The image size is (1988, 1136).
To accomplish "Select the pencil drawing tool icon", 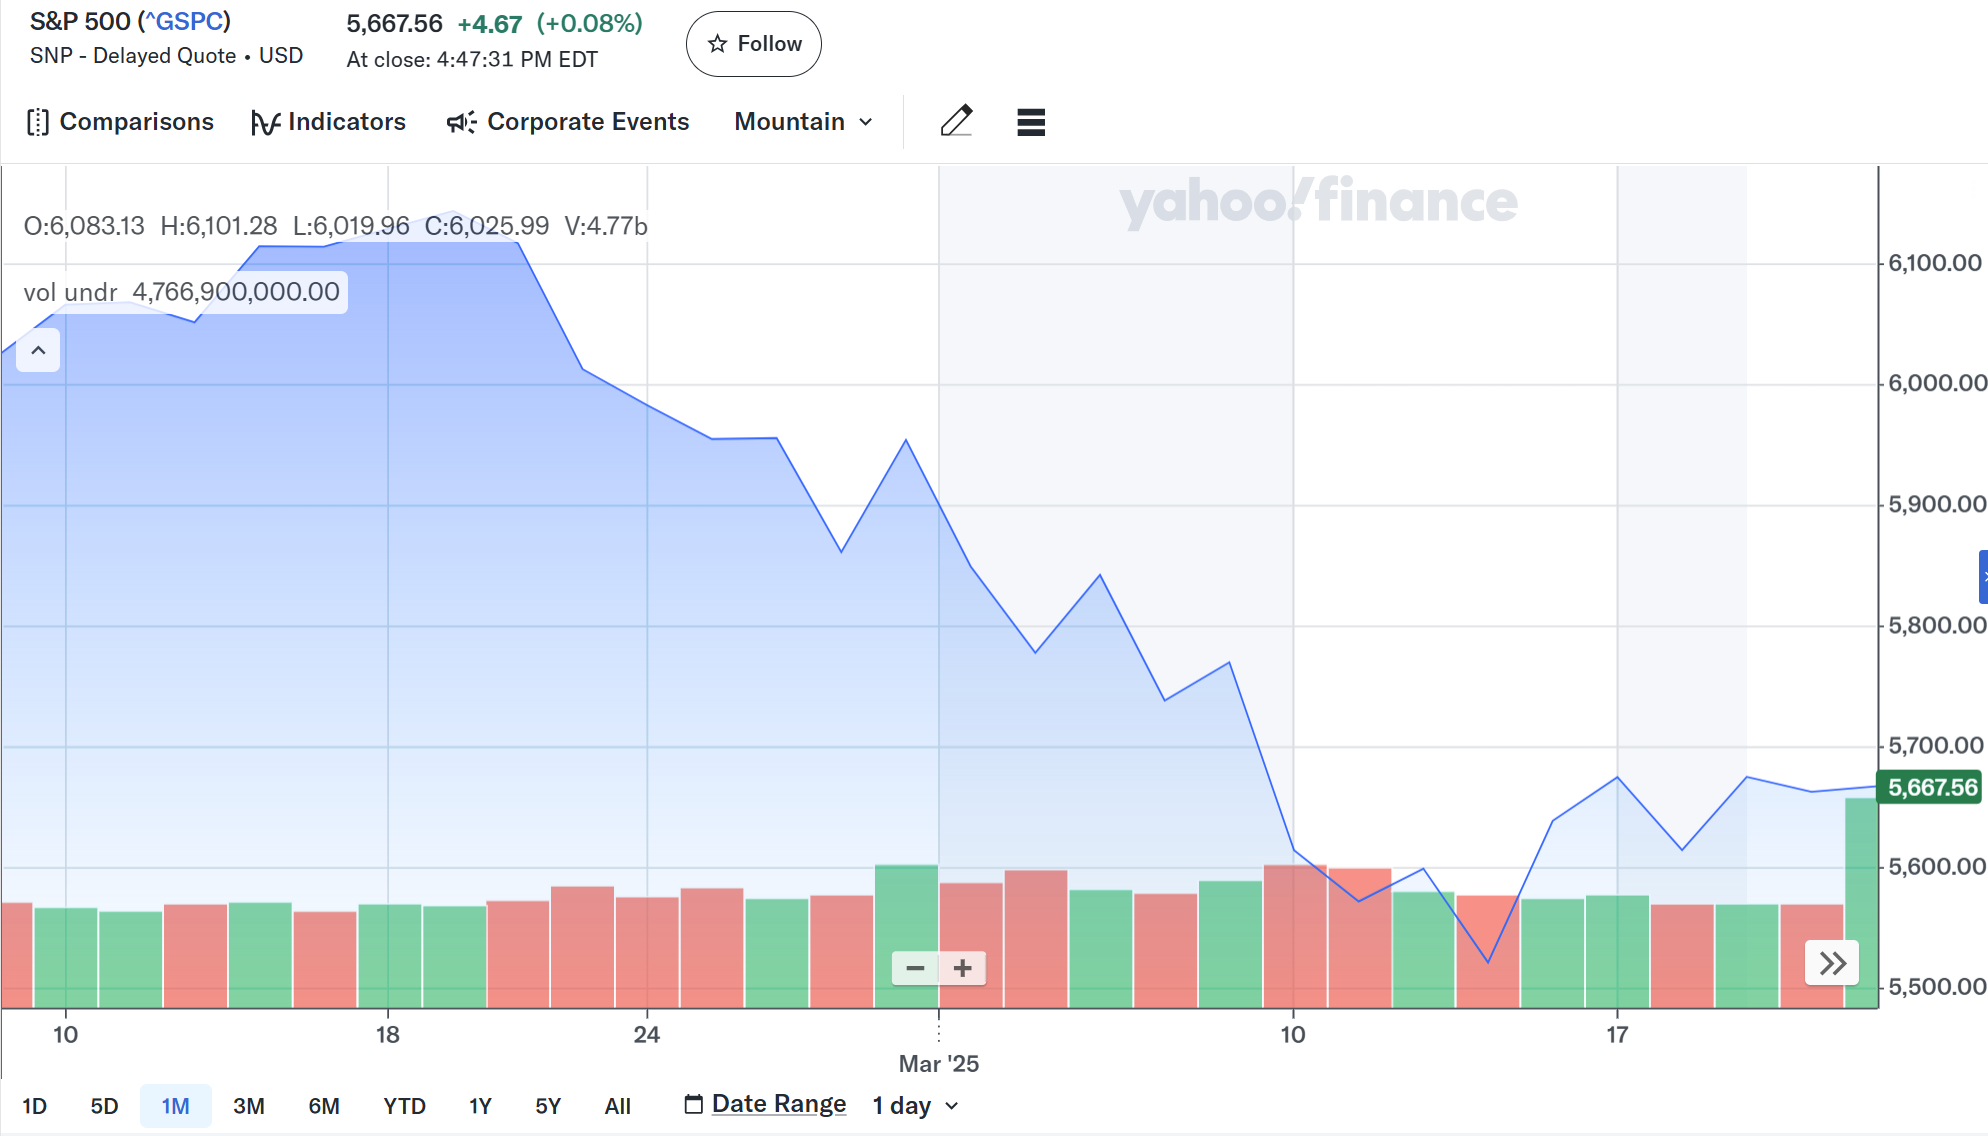I will click(x=957, y=121).
